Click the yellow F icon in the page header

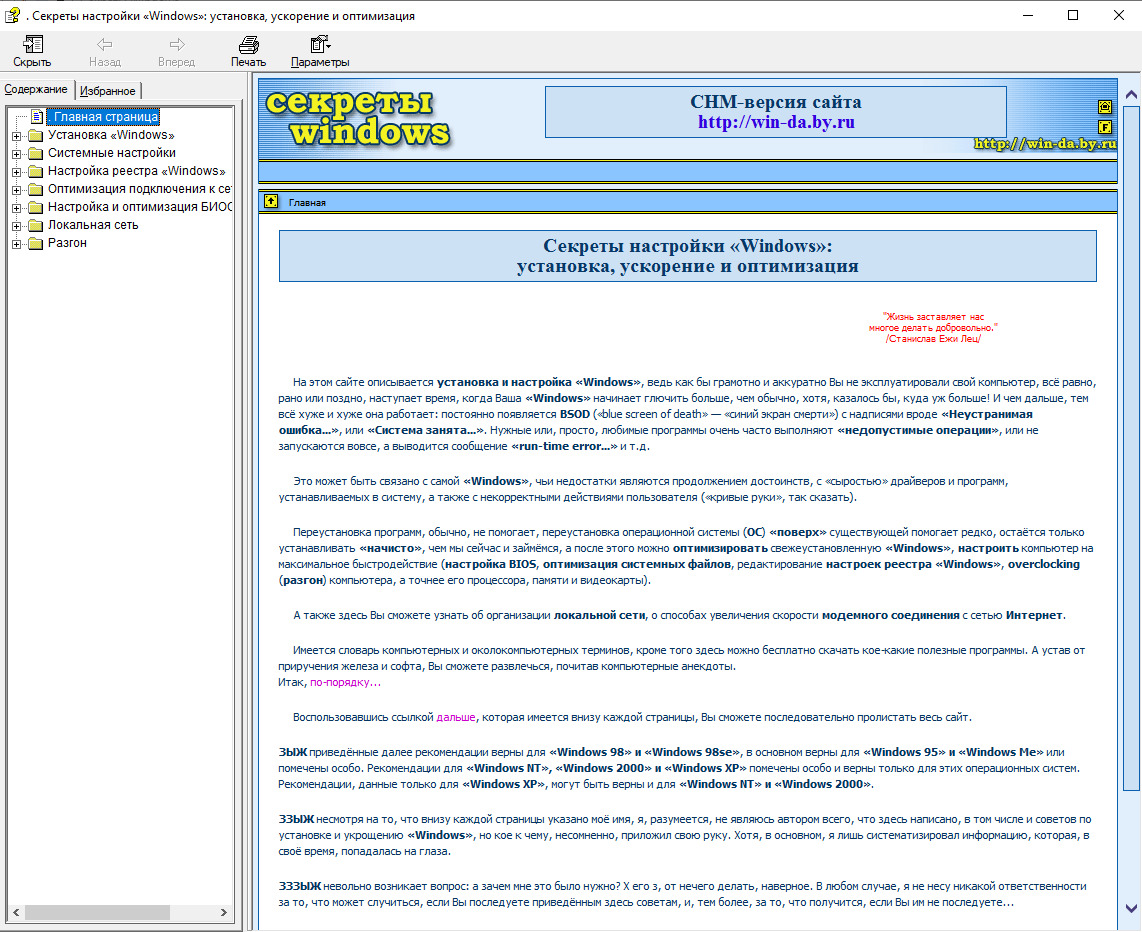[x=1105, y=127]
